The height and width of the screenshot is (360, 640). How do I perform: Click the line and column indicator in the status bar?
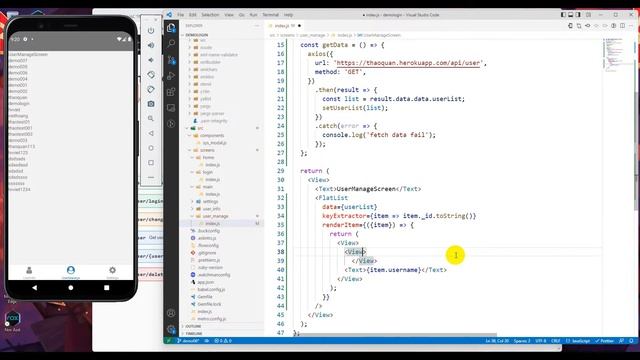tap(497, 340)
